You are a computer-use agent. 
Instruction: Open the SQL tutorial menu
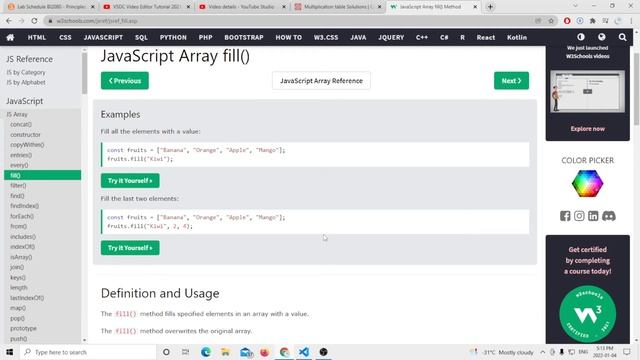tap(141, 37)
